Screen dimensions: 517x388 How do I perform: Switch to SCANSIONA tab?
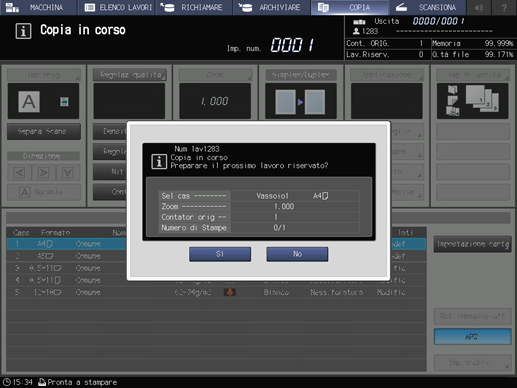pyautogui.click(x=427, y=7)
